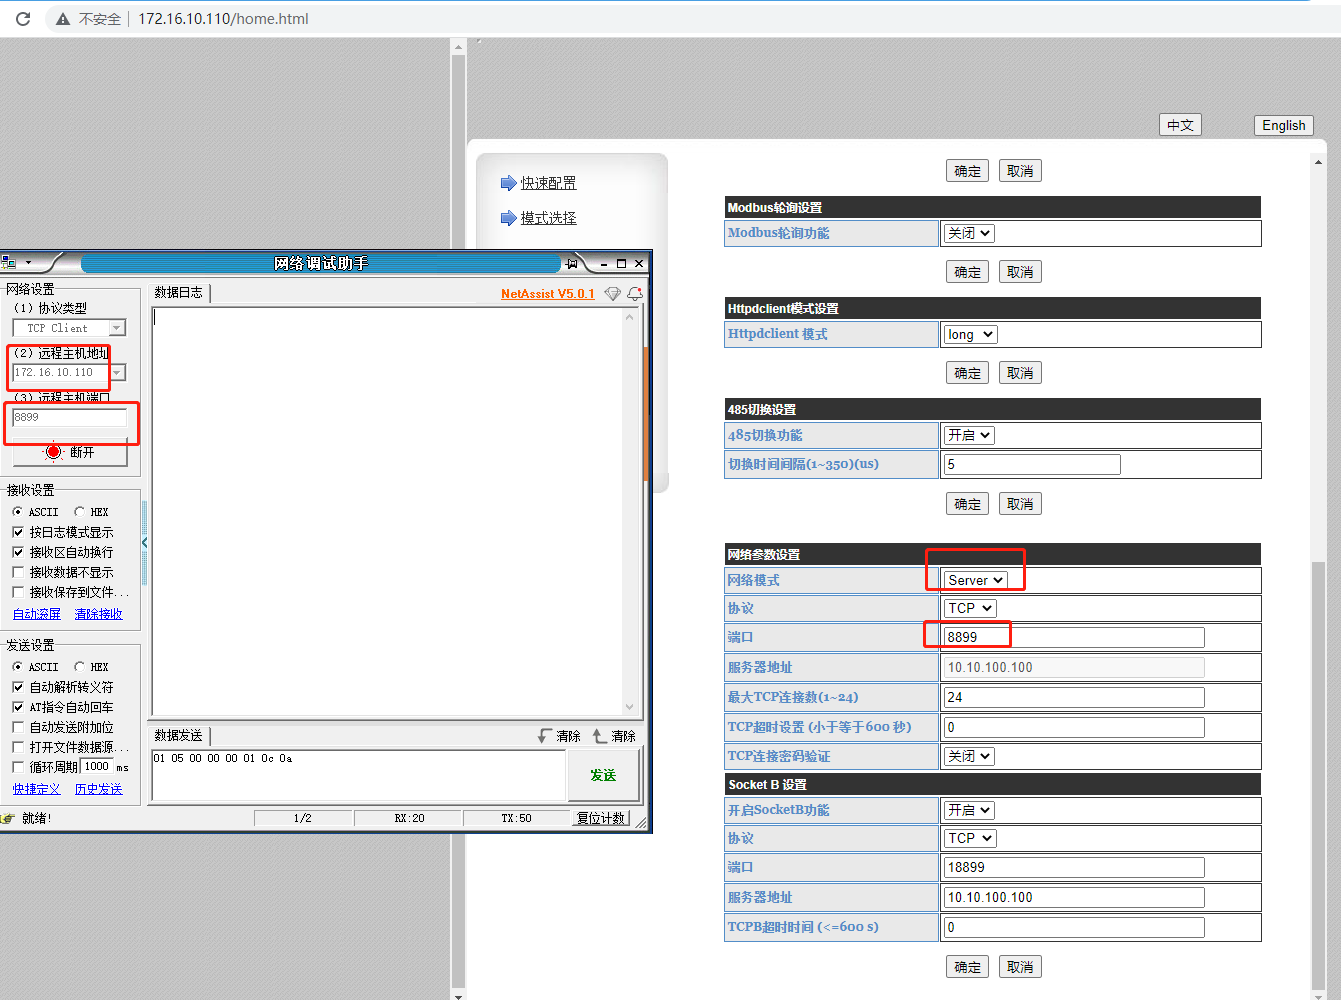Click the NetAssist app menu icon in title bar
The width and height of the screenshot is (1341, 1000).
click(10, 263)
